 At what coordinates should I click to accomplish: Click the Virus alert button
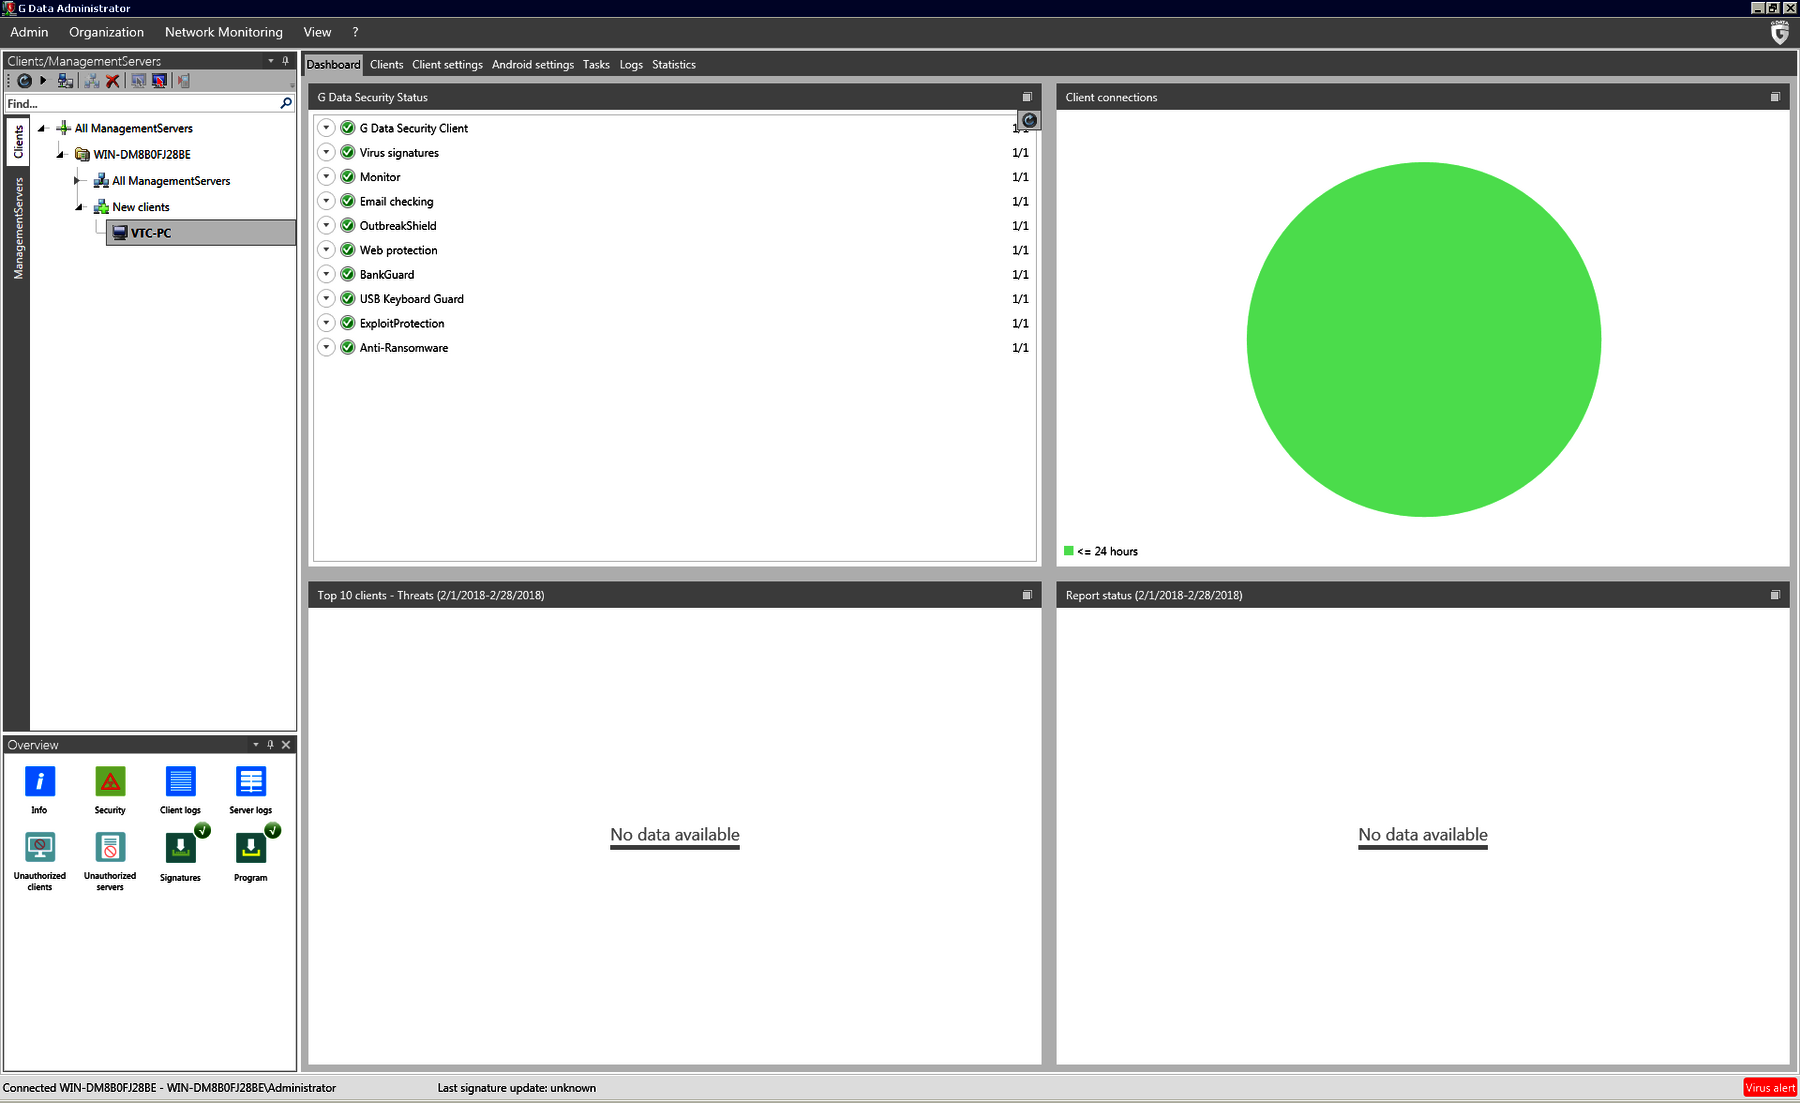(1769, 1088)
